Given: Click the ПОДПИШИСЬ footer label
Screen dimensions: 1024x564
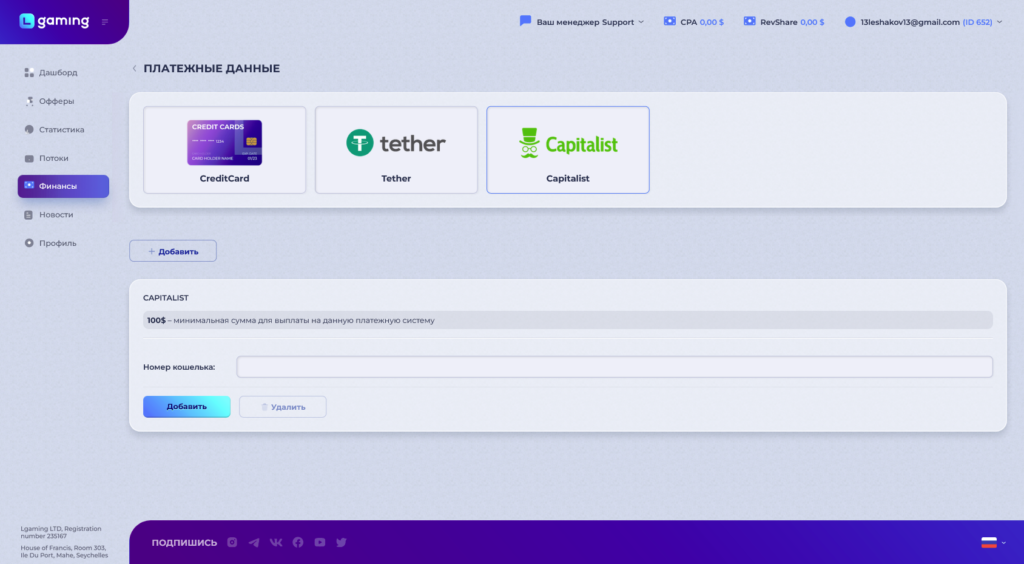Looking at the screenshot, I should (184, 542).
